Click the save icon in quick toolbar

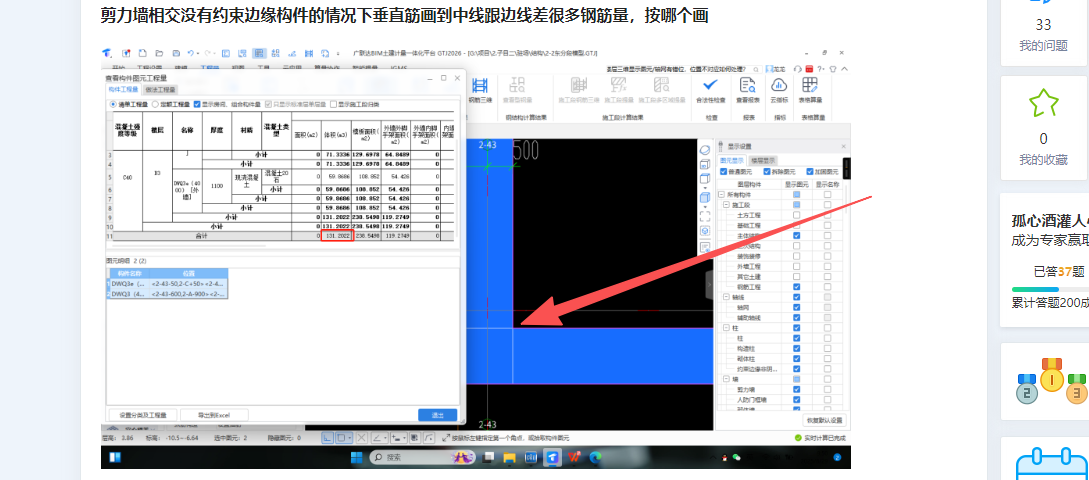click(176, 53)
